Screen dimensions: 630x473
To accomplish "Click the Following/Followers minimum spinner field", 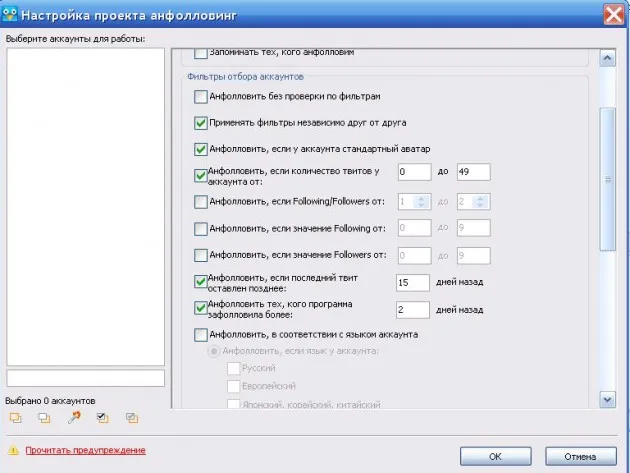I will (414, 202).
